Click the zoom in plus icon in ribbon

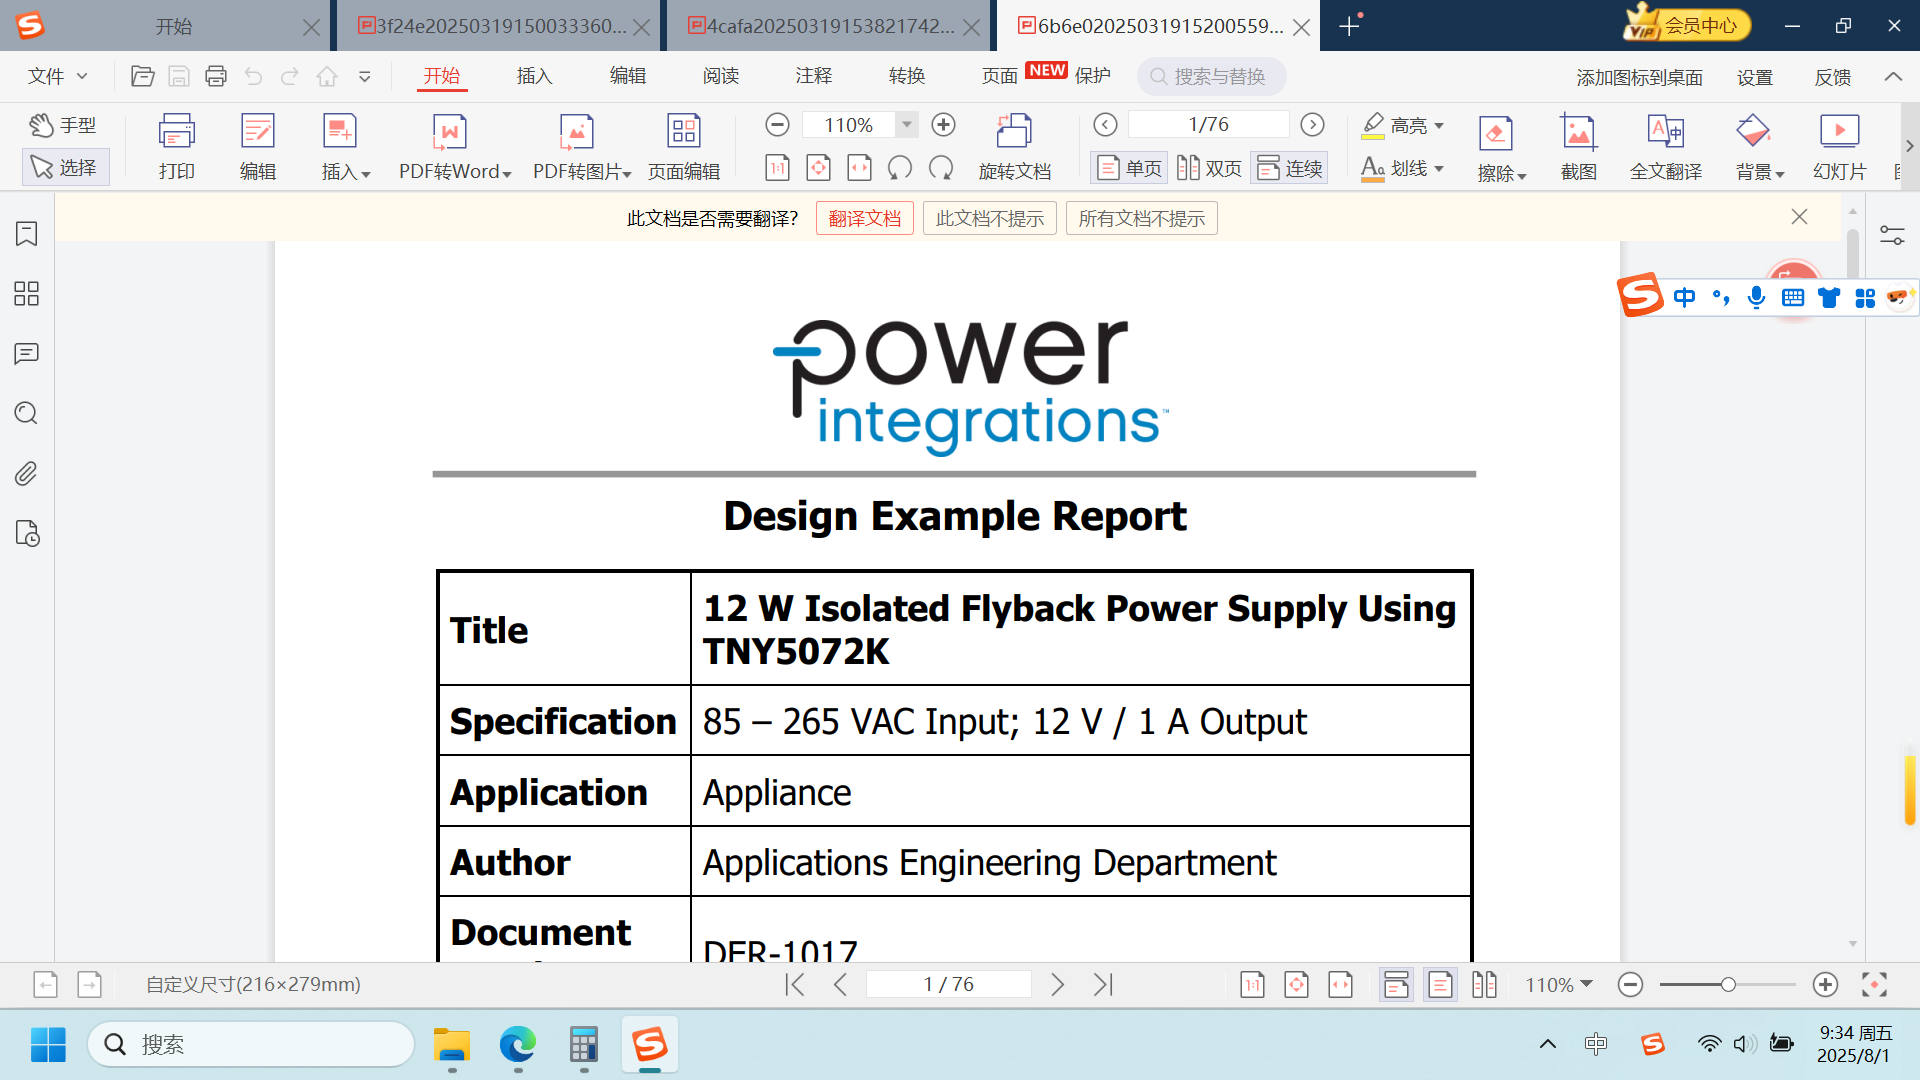click(943, 125)
